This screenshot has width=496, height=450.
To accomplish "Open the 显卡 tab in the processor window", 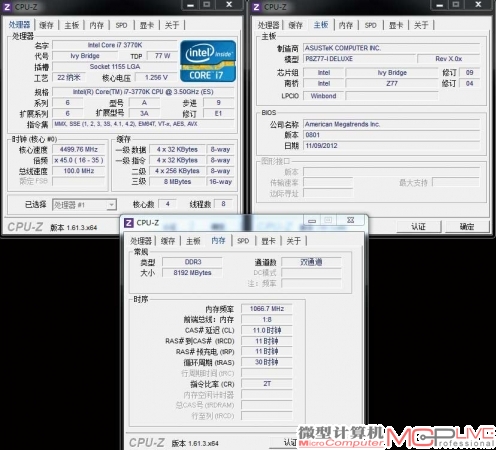I will click(x=147, y=25).
